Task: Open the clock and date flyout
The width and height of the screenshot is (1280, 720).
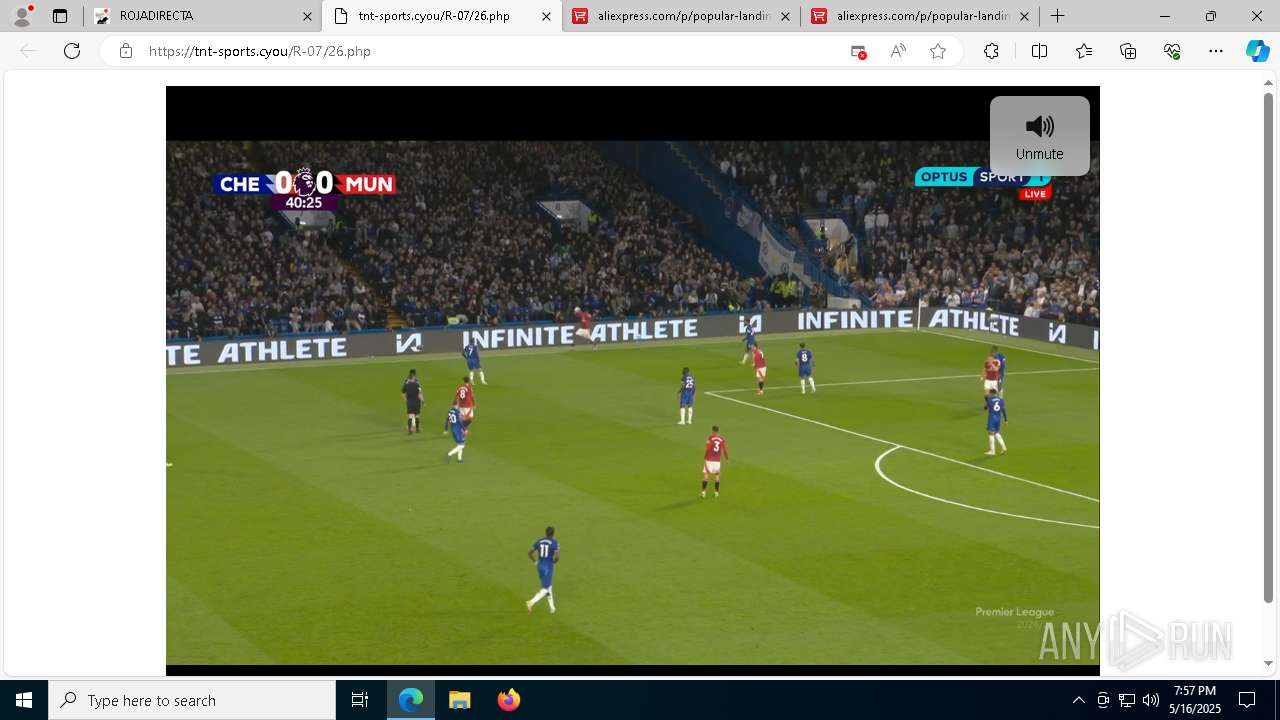Action: pos(1195,700)
